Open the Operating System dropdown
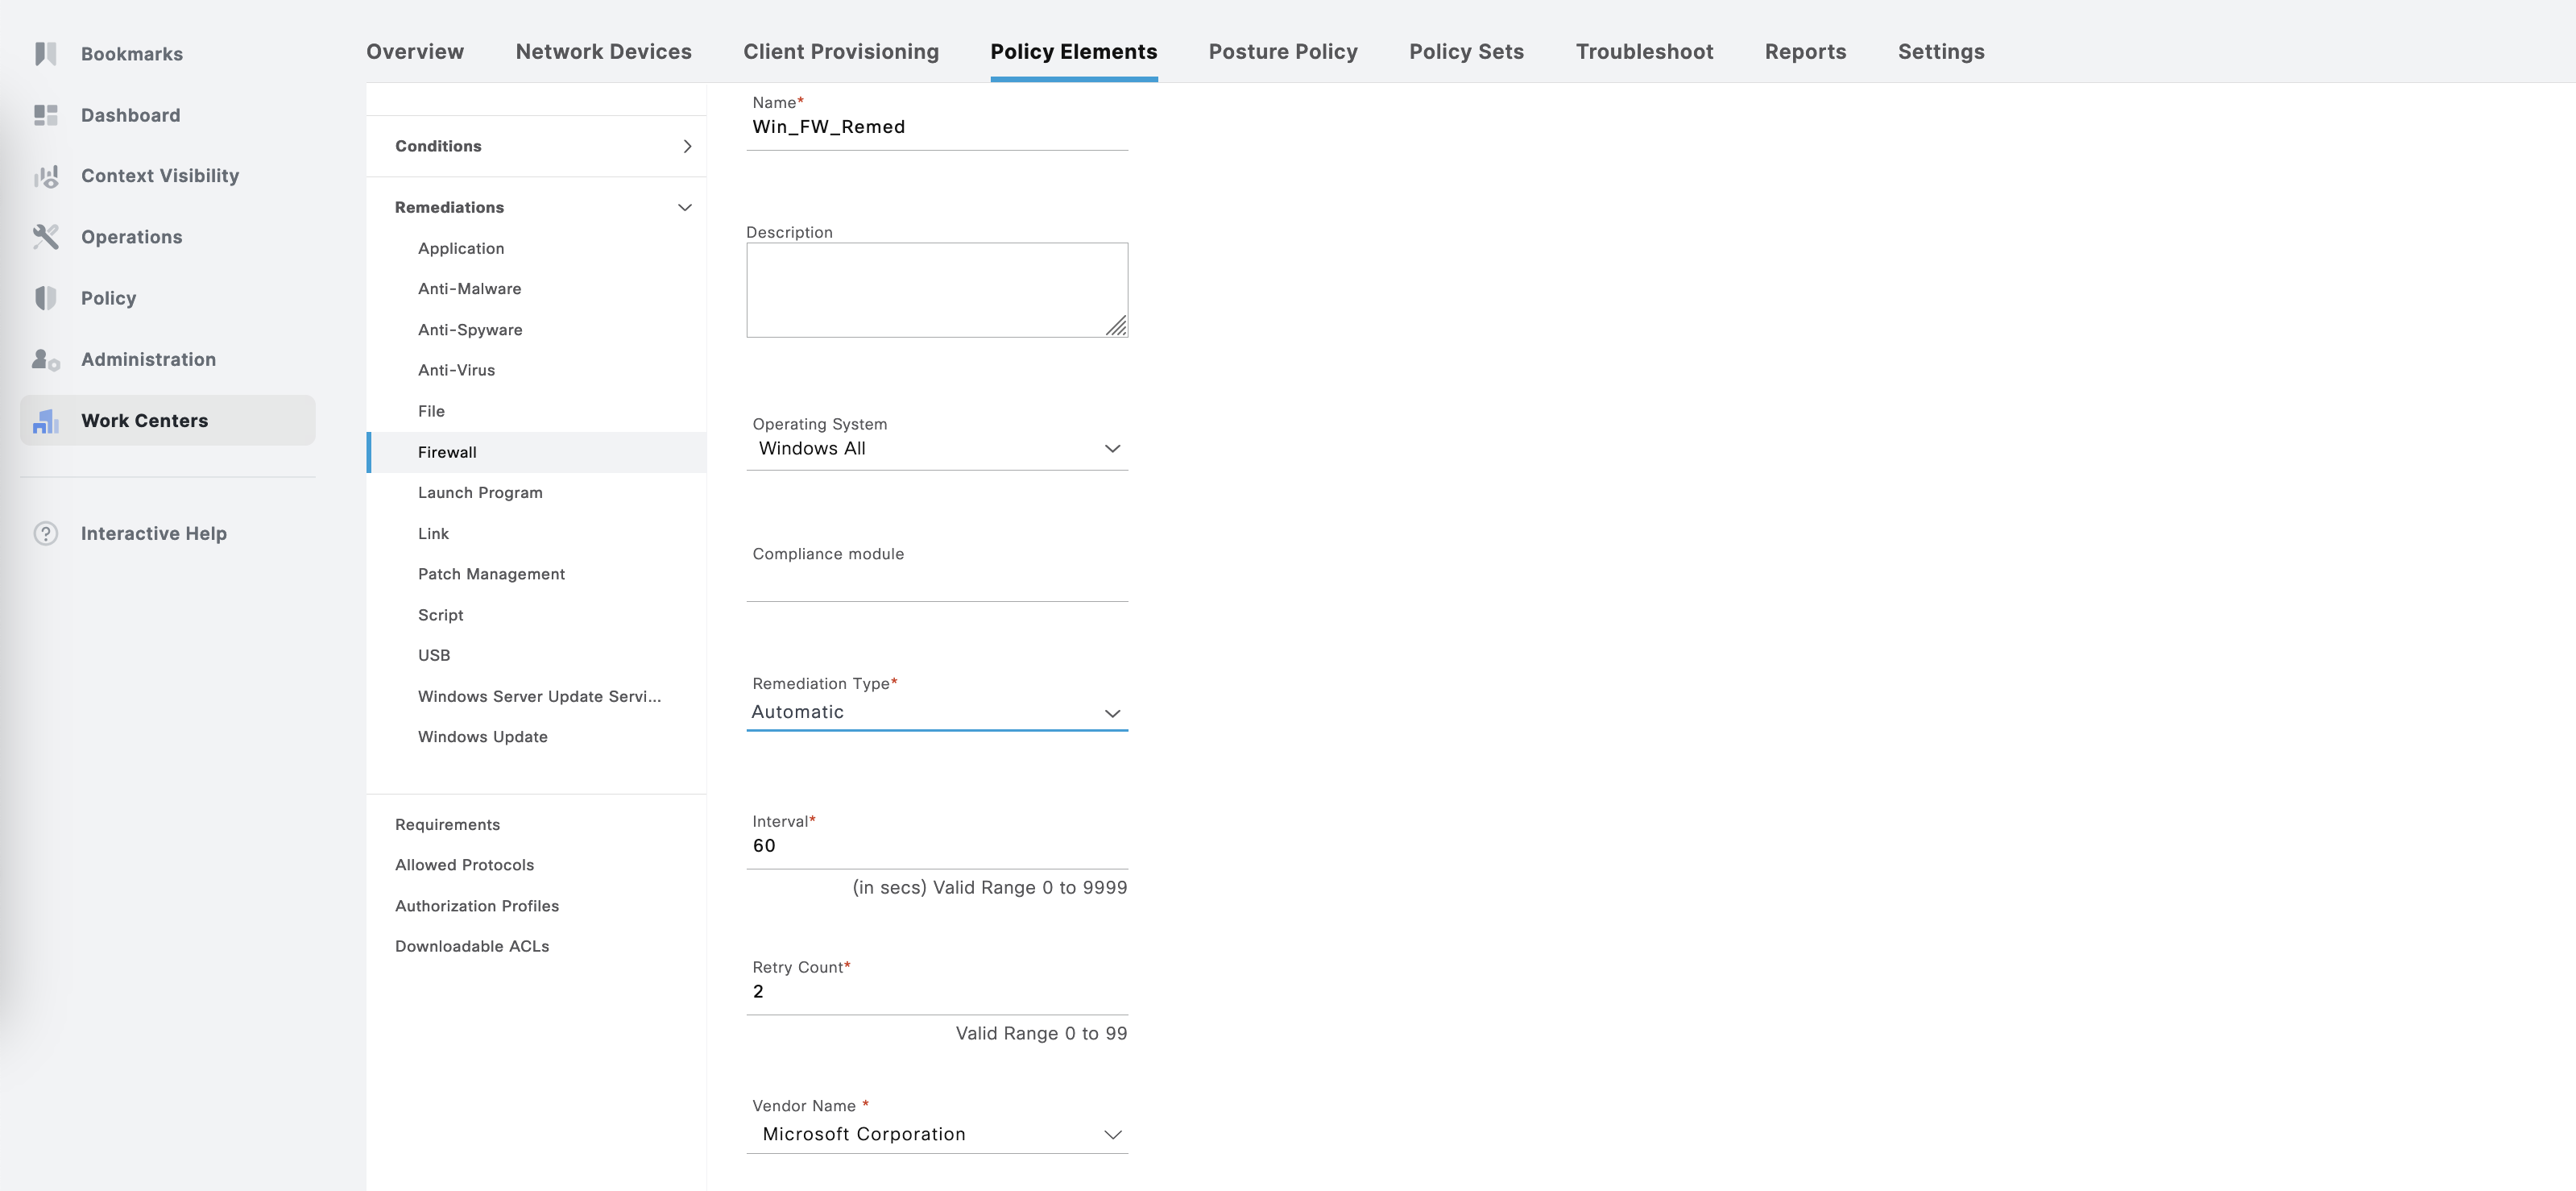 pos(1111,449)
